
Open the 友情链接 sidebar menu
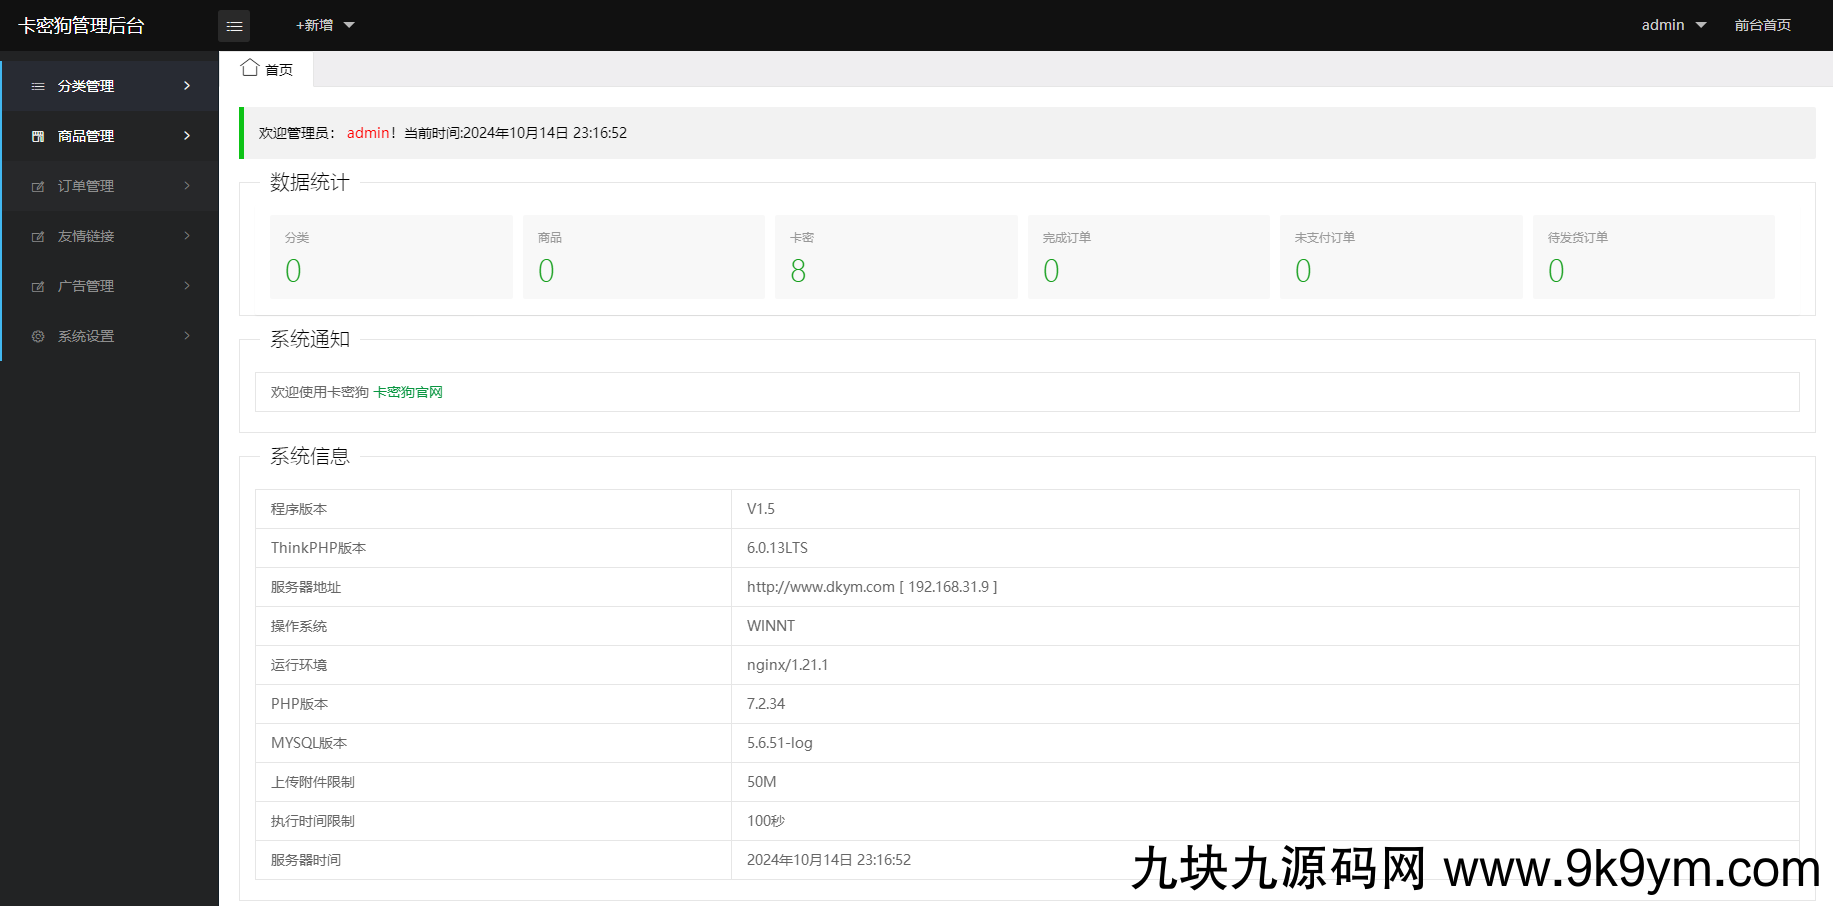[86, 236]
